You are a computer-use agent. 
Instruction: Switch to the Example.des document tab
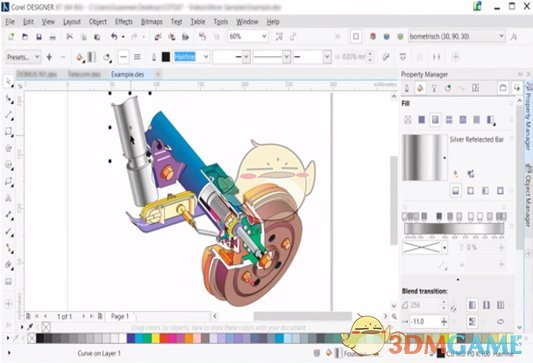128,74
